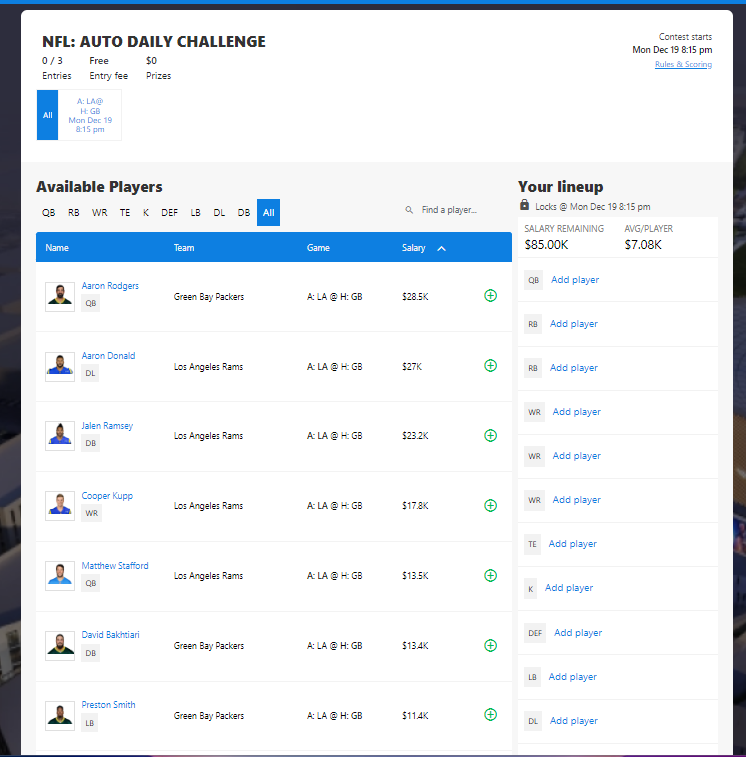Add Matthew Stafford with the green plus icon
Viewport: 746px width, 757px height.
[x=490, y=575]
